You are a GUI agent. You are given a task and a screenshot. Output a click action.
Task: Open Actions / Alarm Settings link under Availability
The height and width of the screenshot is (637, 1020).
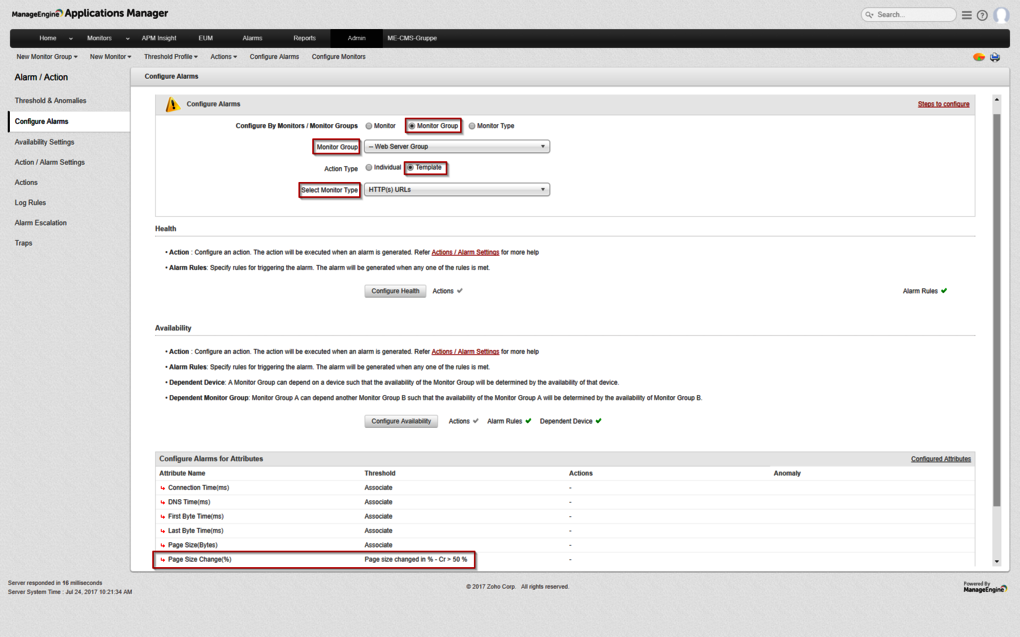465,351
